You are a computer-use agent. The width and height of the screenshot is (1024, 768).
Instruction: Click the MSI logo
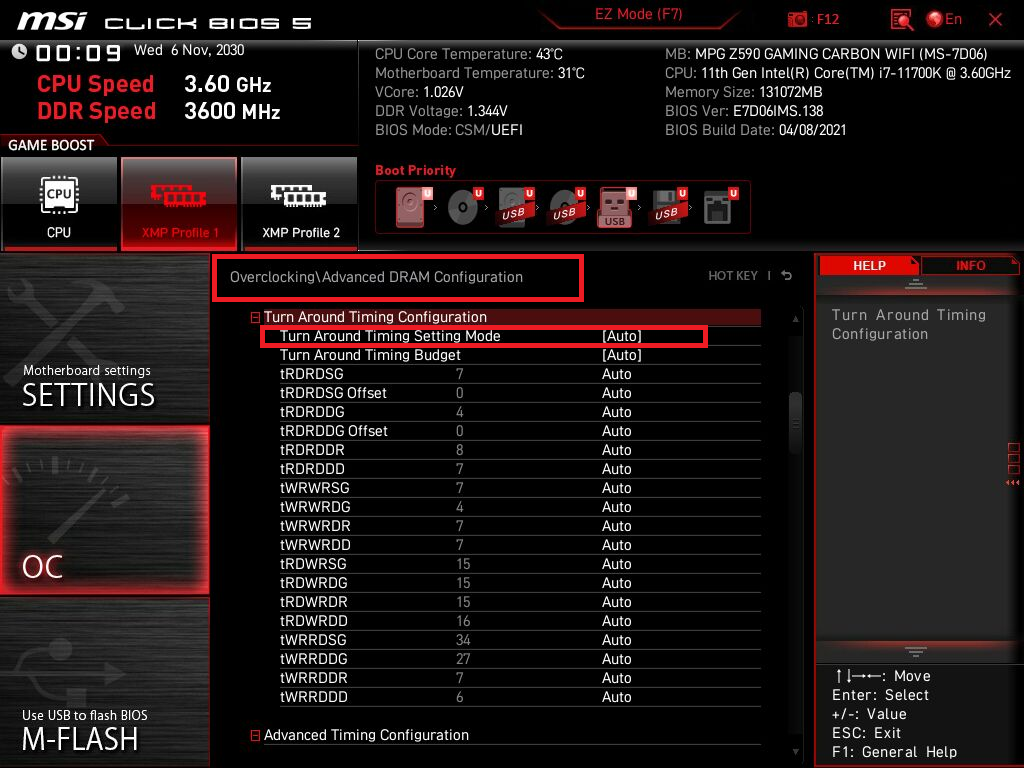tap(52, 21)
